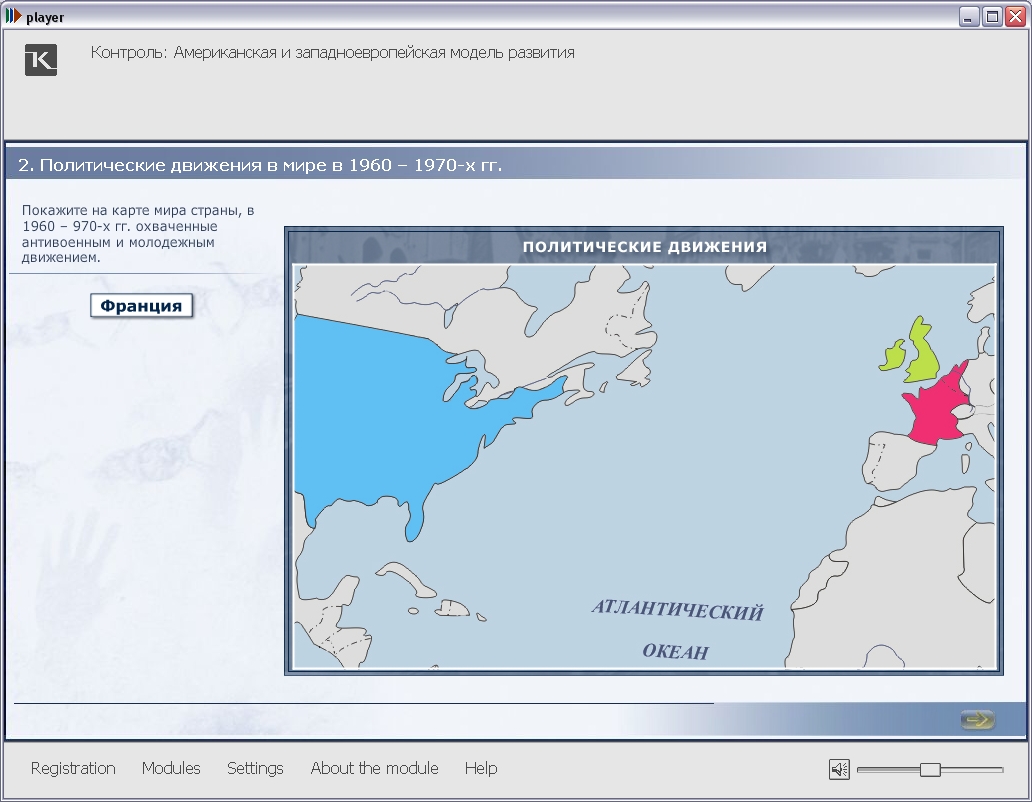Click the ПОЛИТИЧЕСКИЕ ДВИЖЕНИЯ map title
This screenshot has width=1032, height=802.
(x=645, y=247)
